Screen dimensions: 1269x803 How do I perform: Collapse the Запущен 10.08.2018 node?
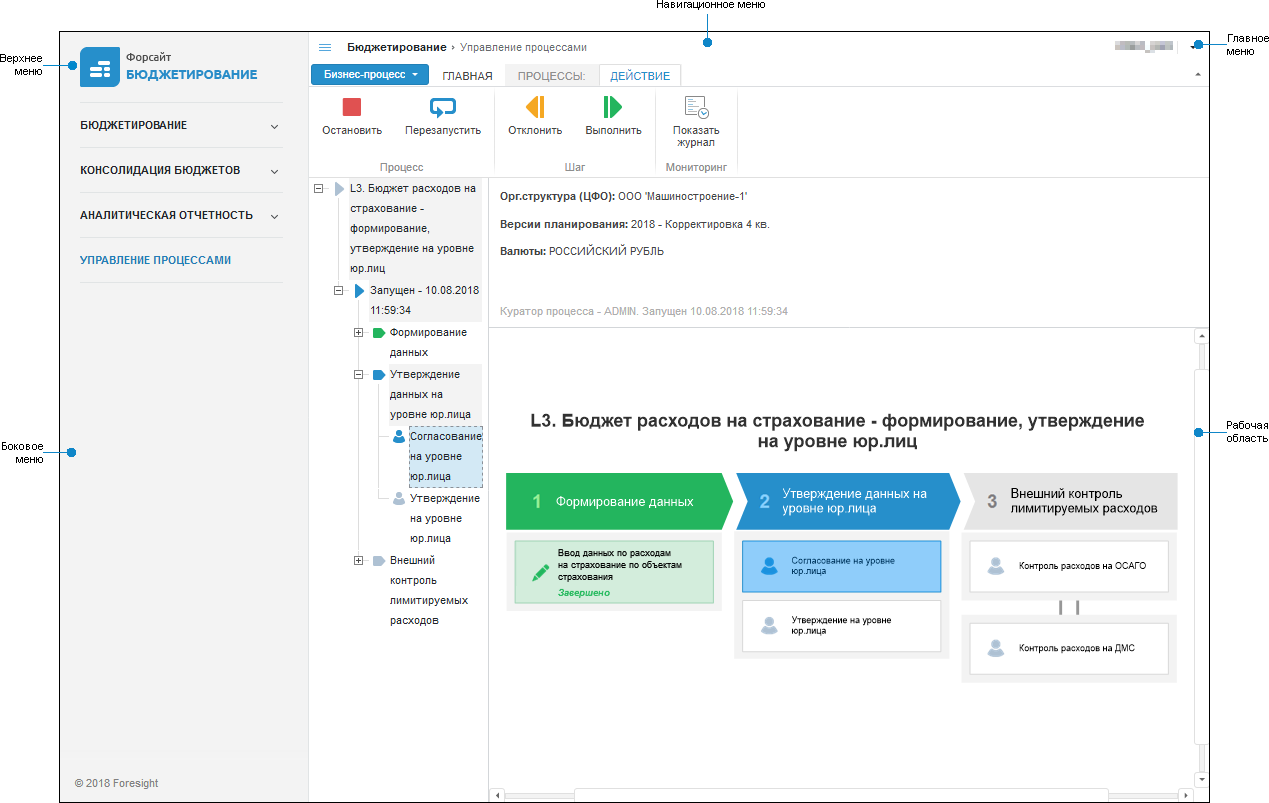[x=338, y=290]
